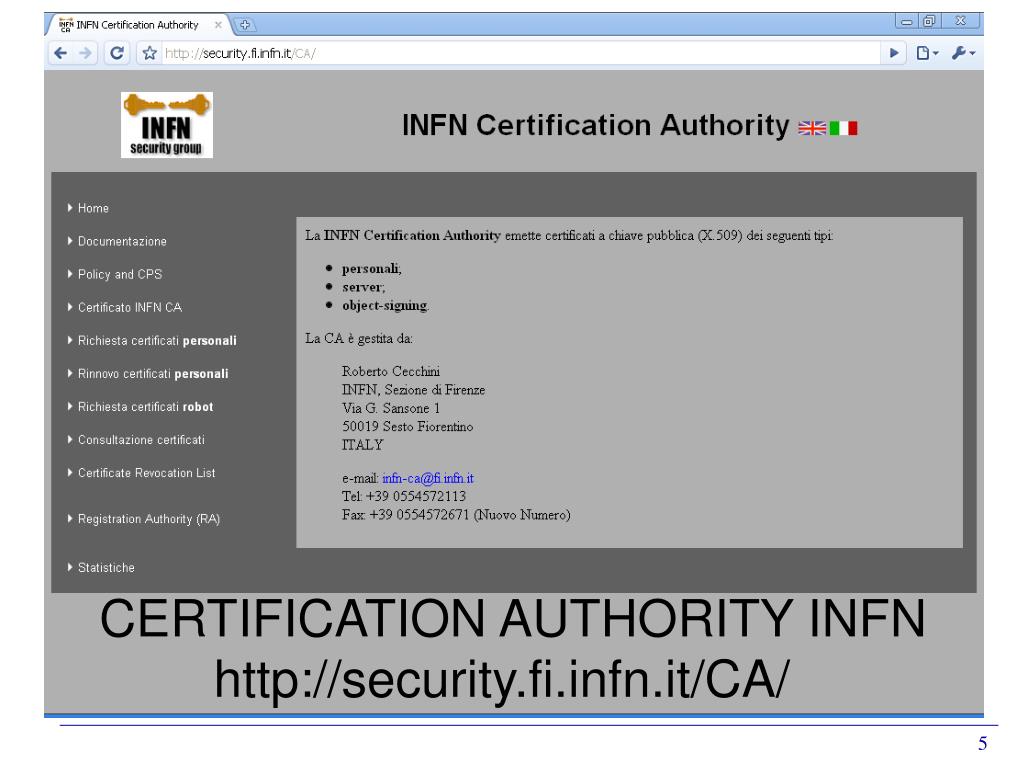Click the INFN security group logo

click(x=167, y=125)
